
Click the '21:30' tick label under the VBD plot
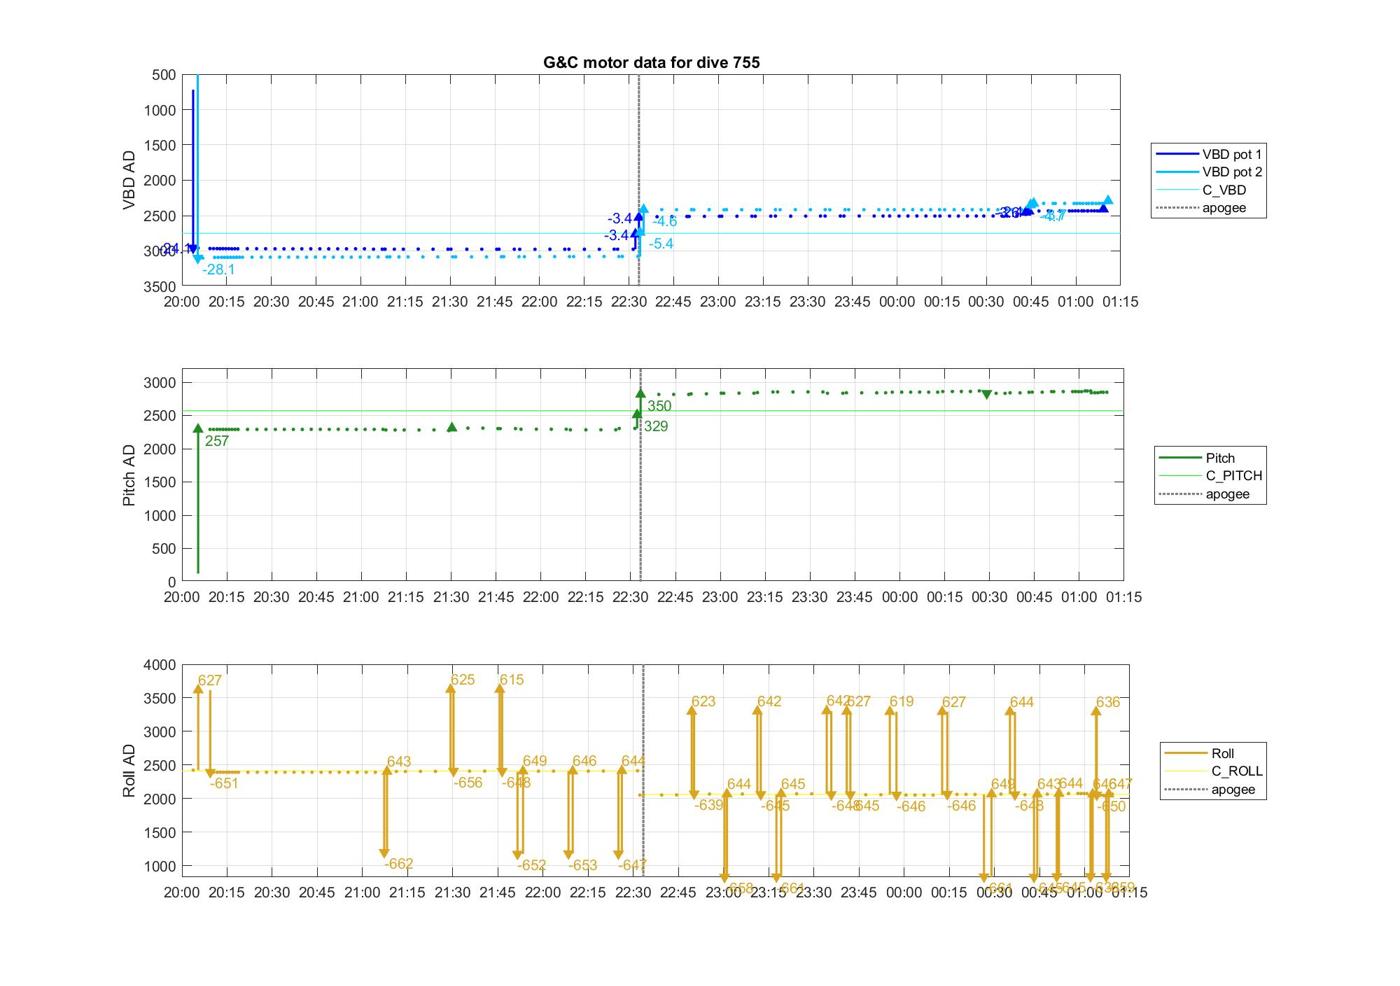point(449,302)
